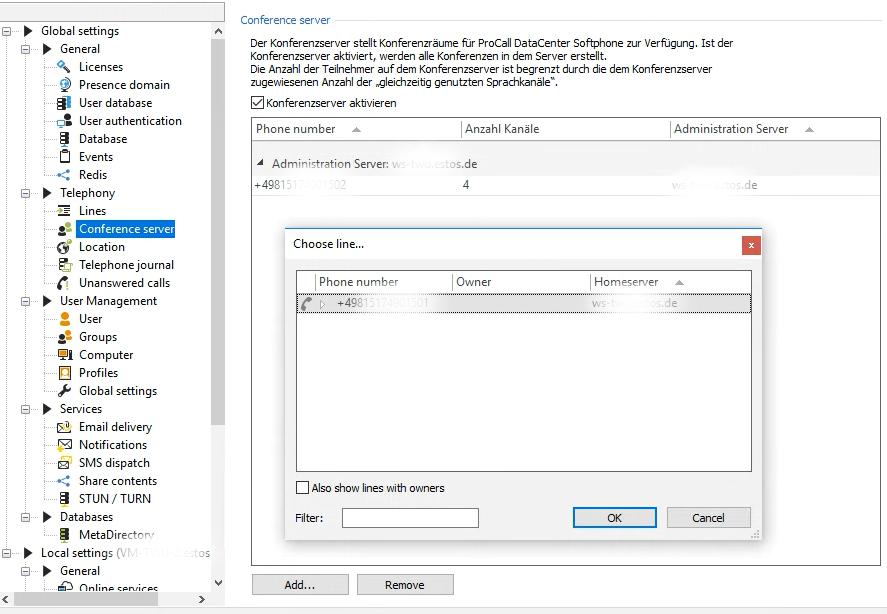Collapse the Administration Server group row
The height and width of the screenshot is (614, 887).
click(x=261, y=163)
